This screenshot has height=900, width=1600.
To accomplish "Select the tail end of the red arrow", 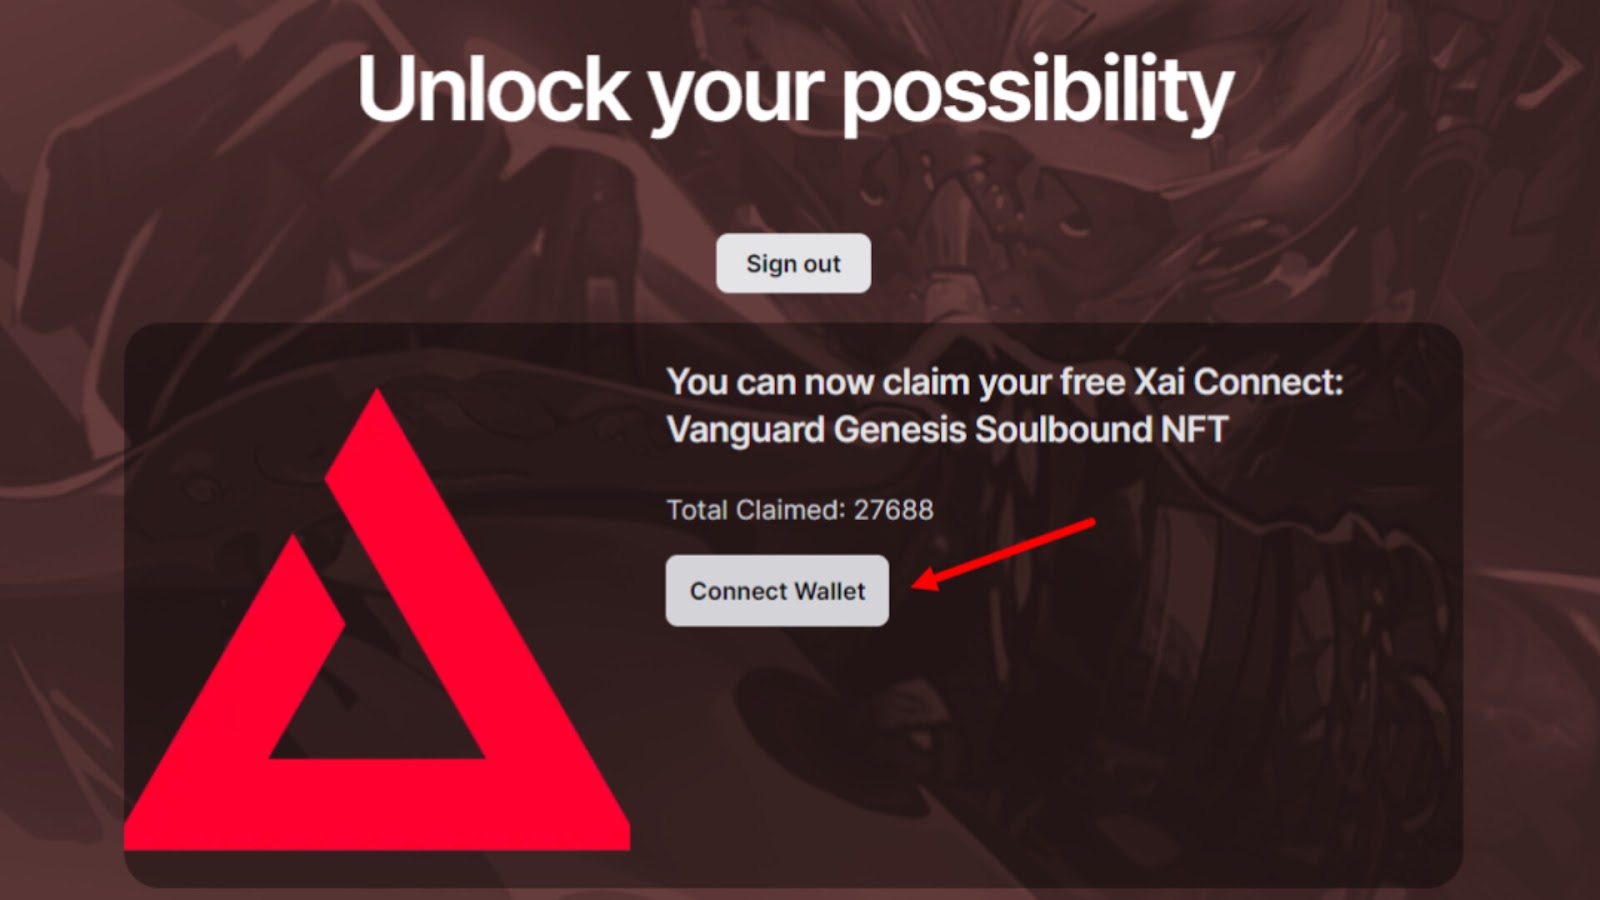I will (1088, 523).
